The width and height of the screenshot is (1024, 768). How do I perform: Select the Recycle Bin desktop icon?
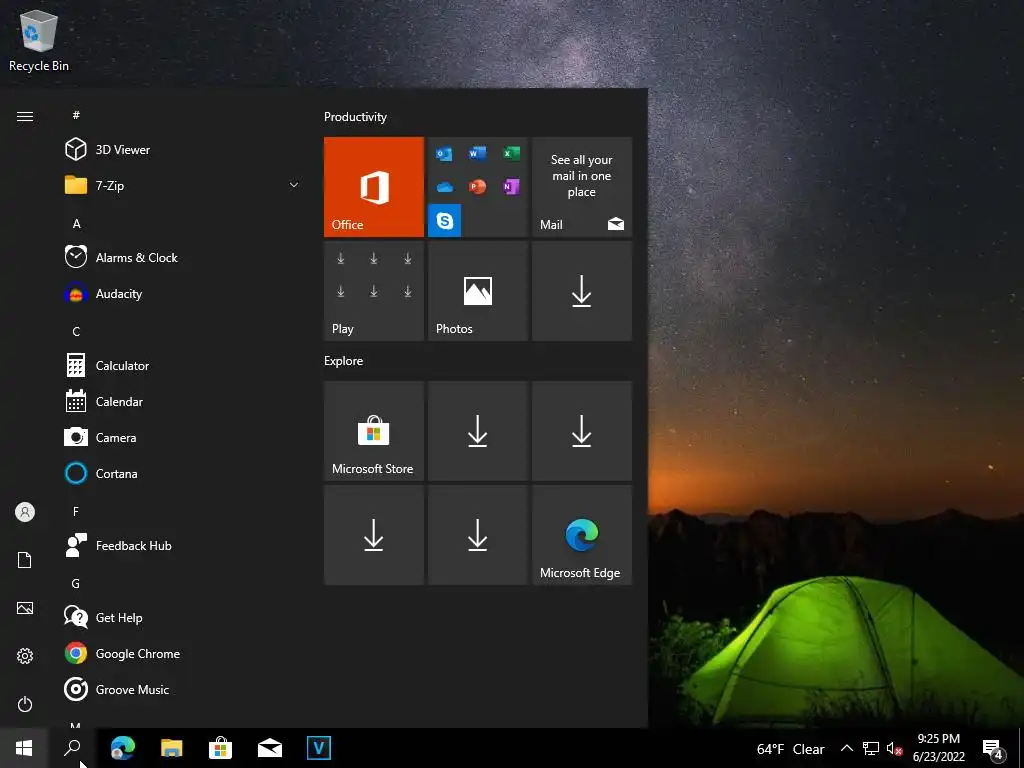point(39,41)
